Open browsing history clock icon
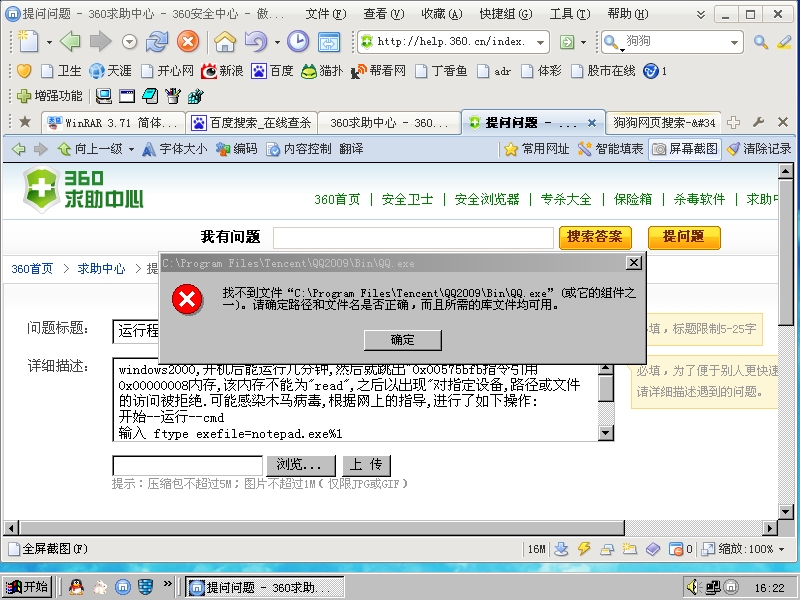Screen dimensions: 800x600 (298, 42)
